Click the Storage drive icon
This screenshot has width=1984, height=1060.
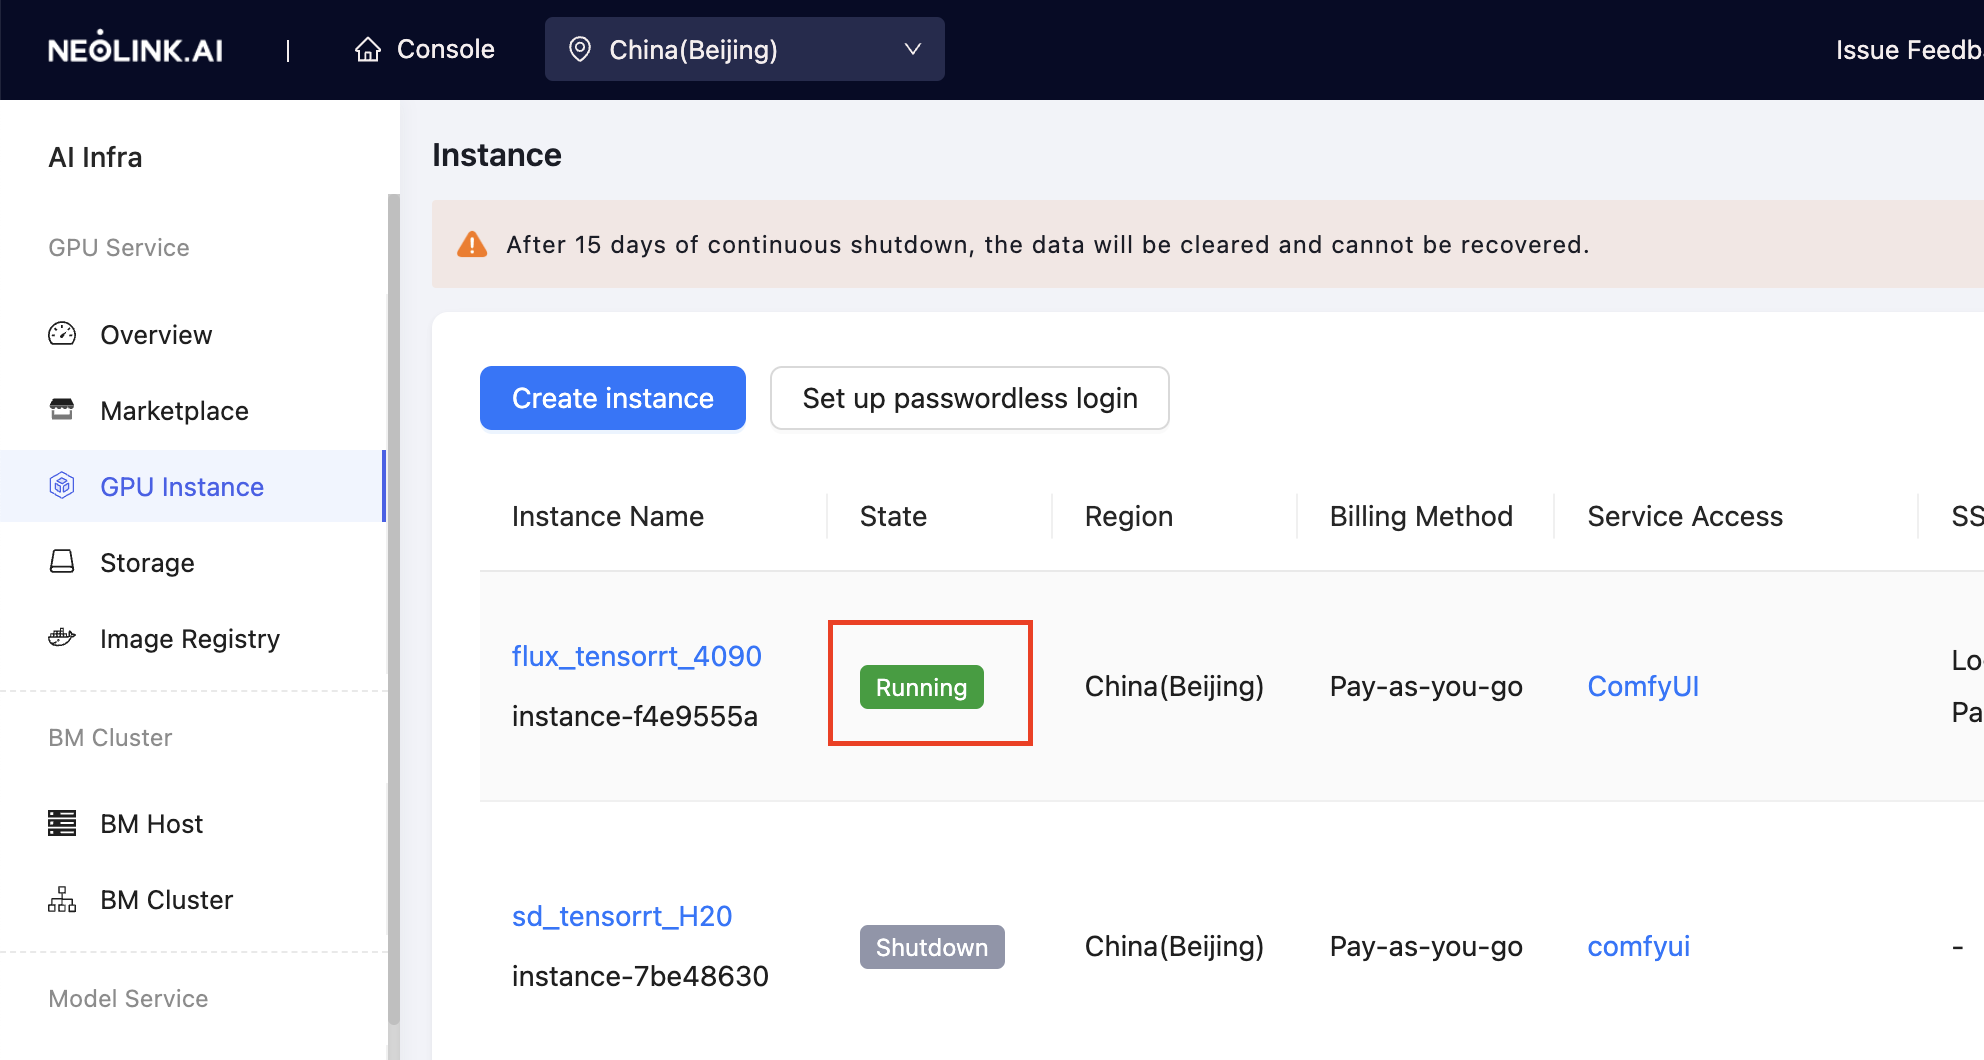point(62,562)
